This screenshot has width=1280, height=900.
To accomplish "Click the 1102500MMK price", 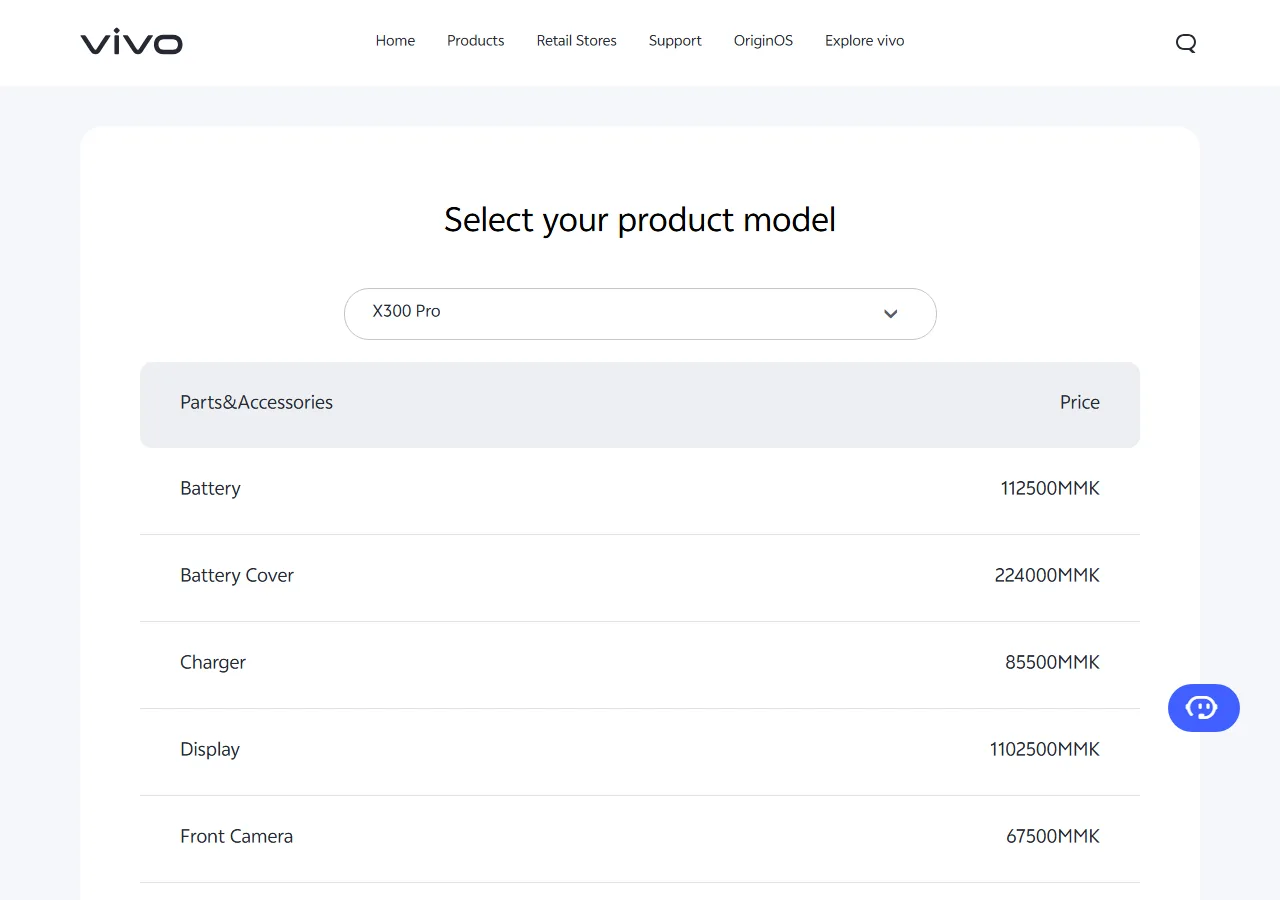I will click(x=1045, y=749).
